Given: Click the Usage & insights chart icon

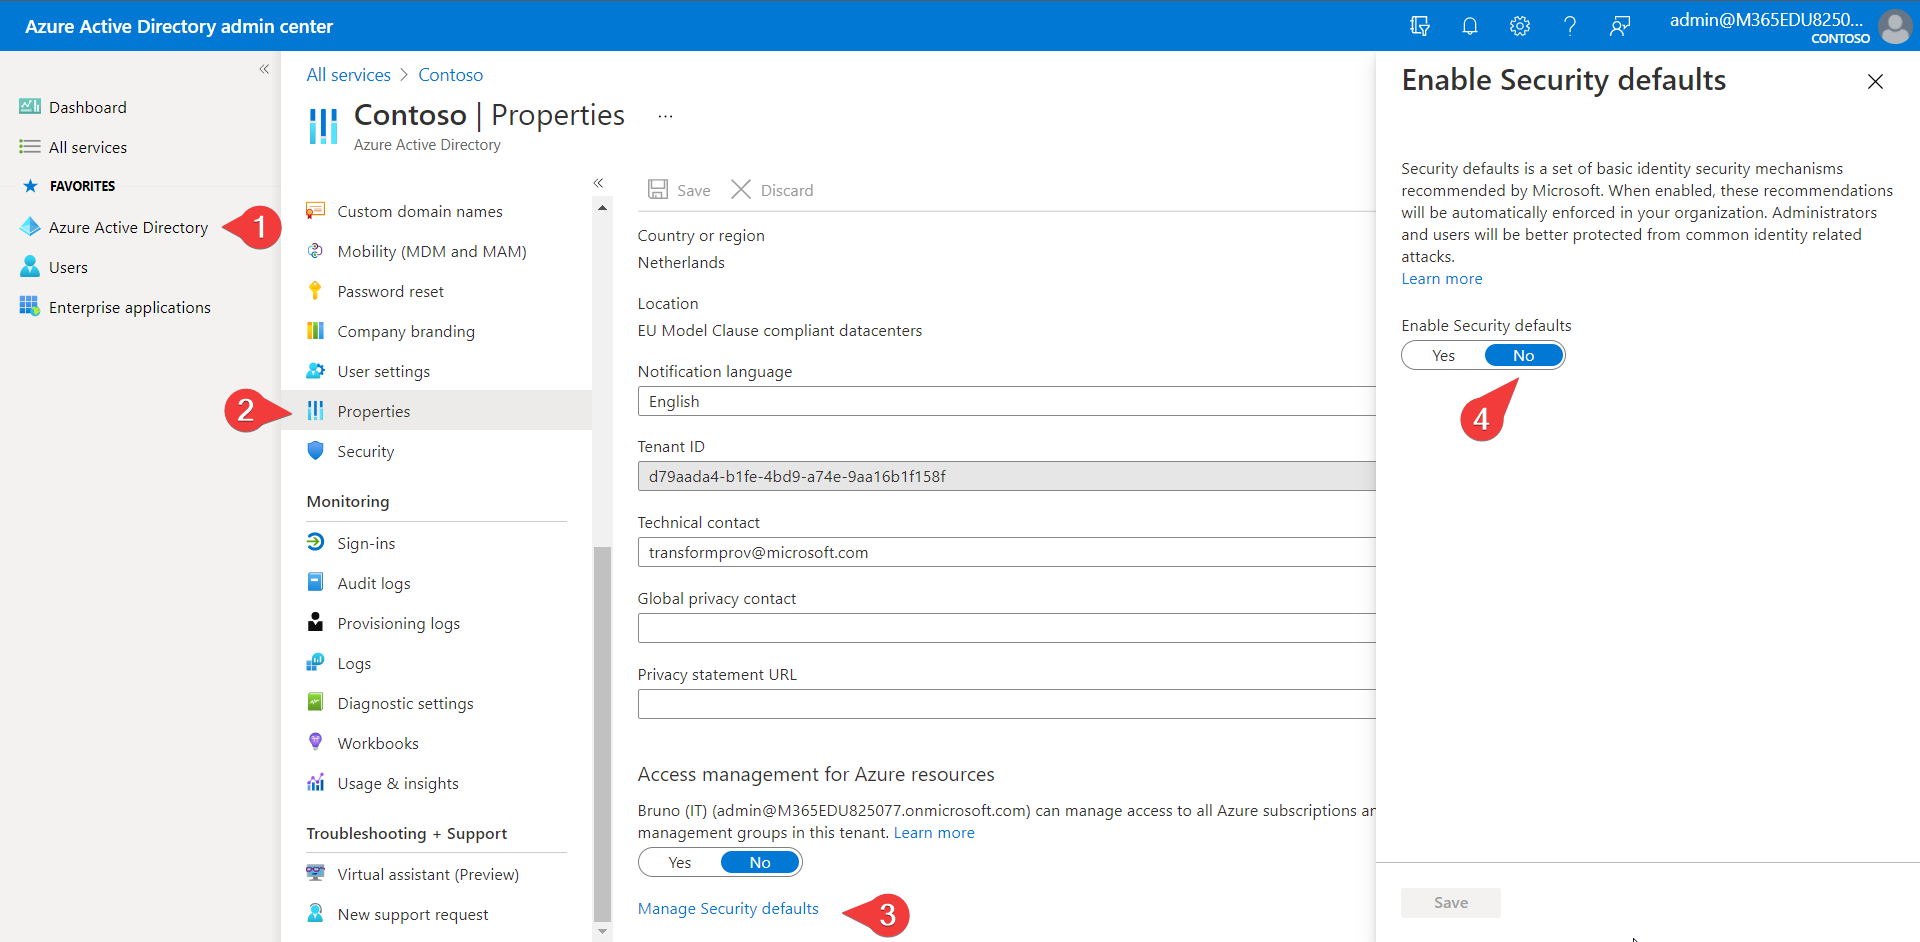Looking at the screenshot, I should click(315, 782).
